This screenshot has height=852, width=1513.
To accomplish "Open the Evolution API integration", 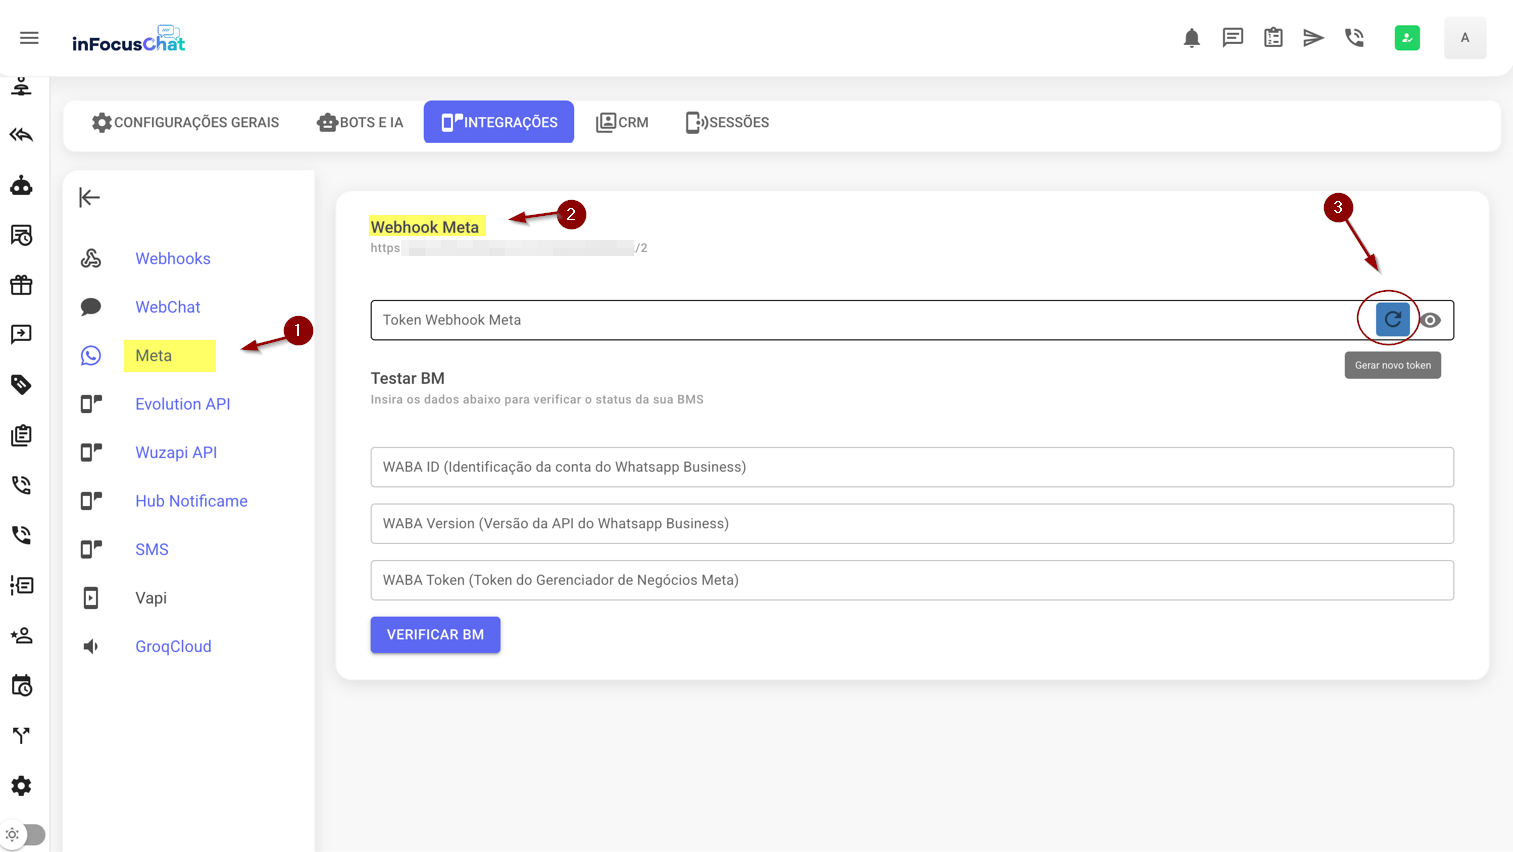I will [182, 404].
